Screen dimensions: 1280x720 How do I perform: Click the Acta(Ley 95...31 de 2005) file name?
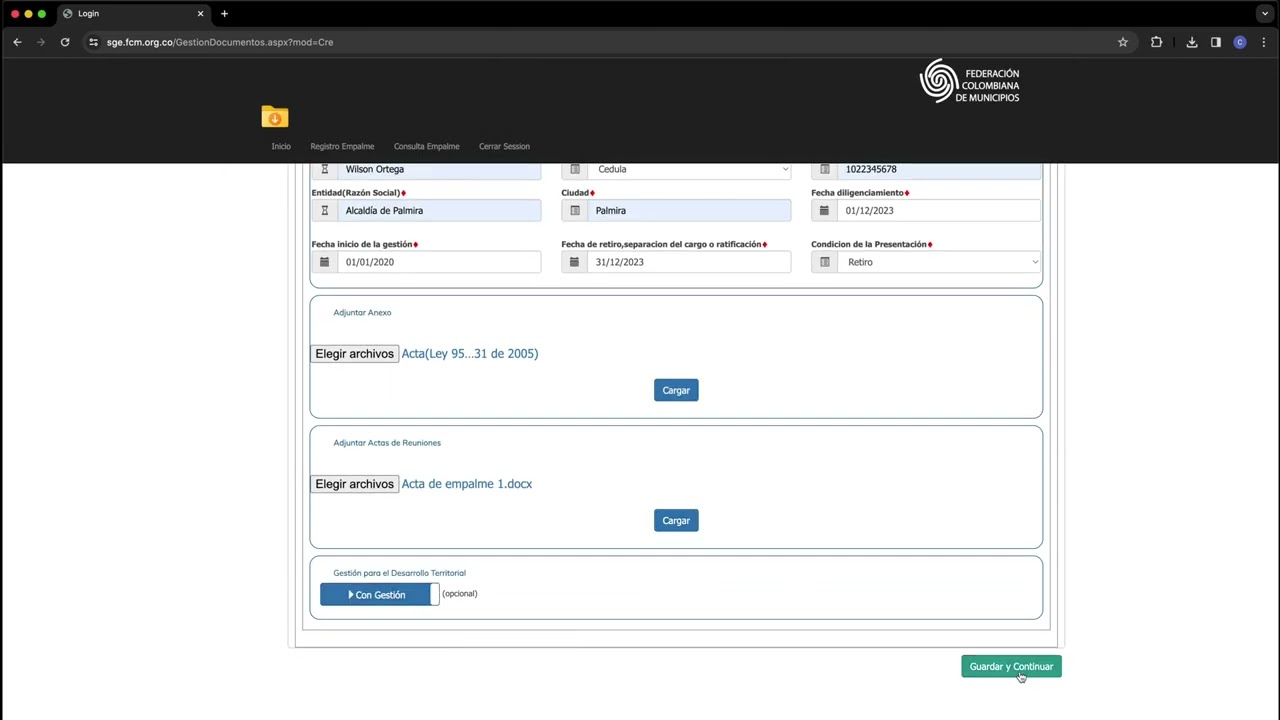(x=470, y=353)
